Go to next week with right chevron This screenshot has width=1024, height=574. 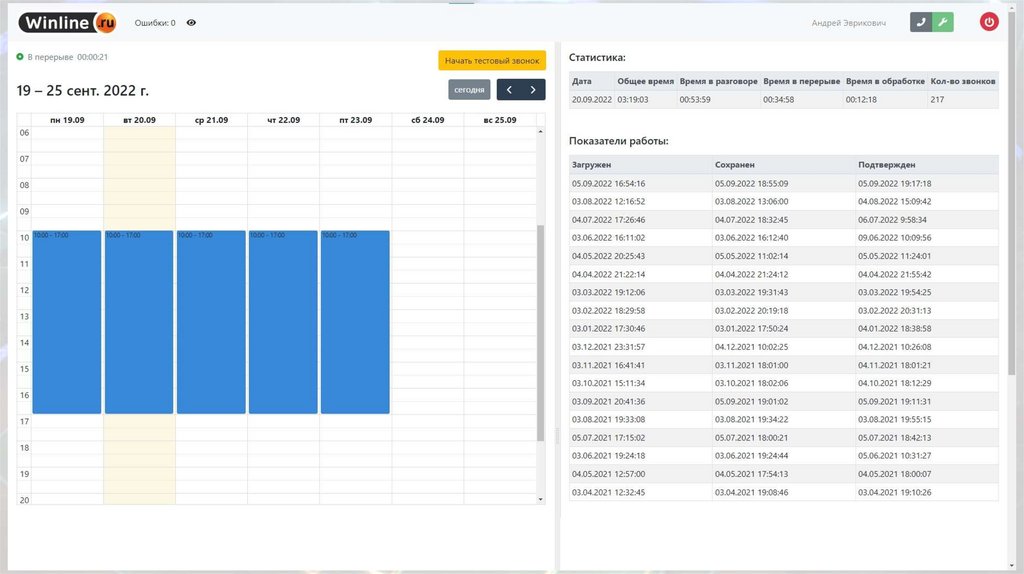click(533, 90)
